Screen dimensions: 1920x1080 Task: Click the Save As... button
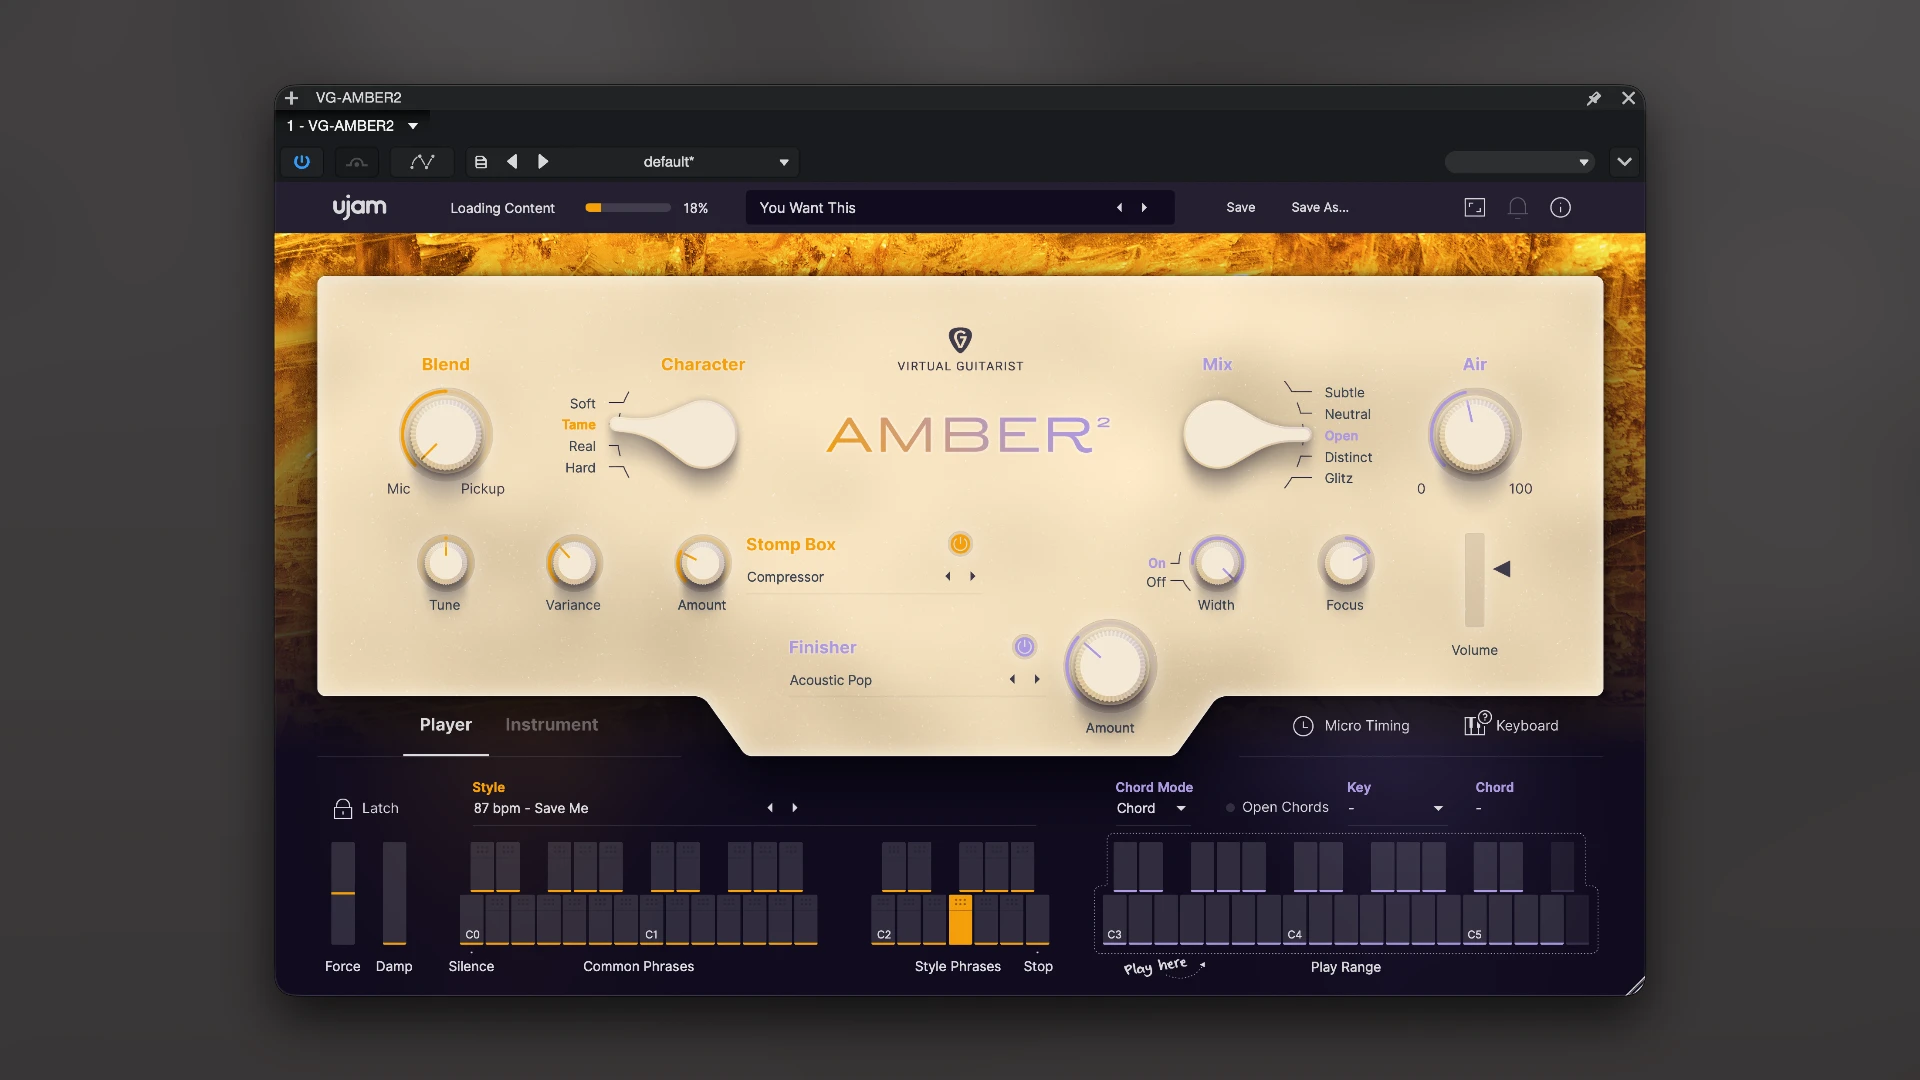(1319, 208)
